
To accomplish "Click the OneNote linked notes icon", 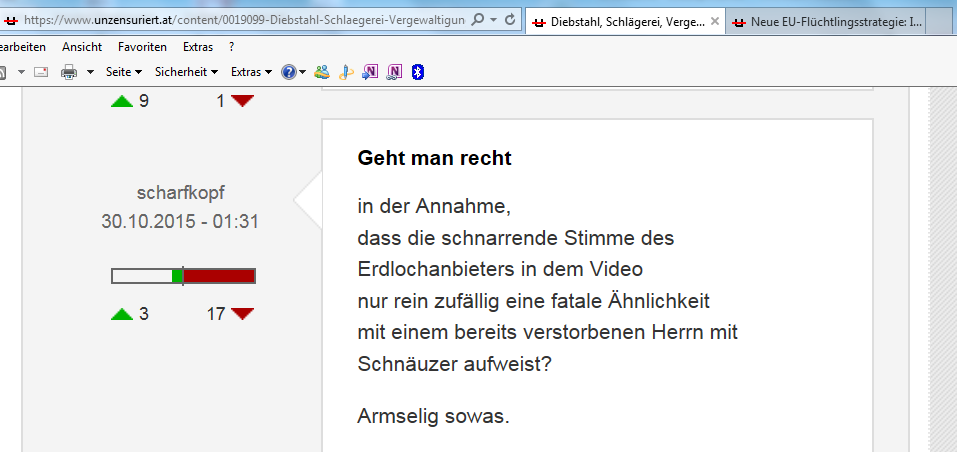I will coord(394,72).
